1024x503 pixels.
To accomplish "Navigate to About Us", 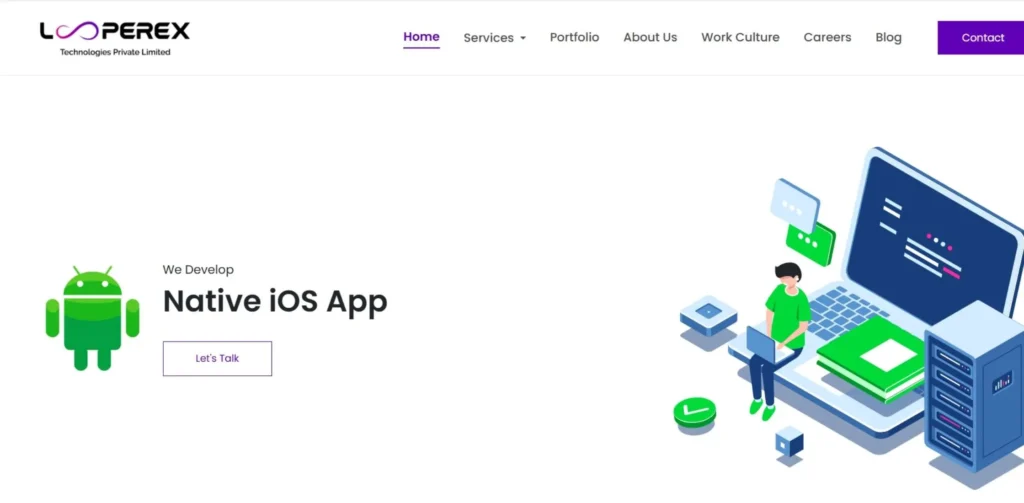I will click(650, 37).
